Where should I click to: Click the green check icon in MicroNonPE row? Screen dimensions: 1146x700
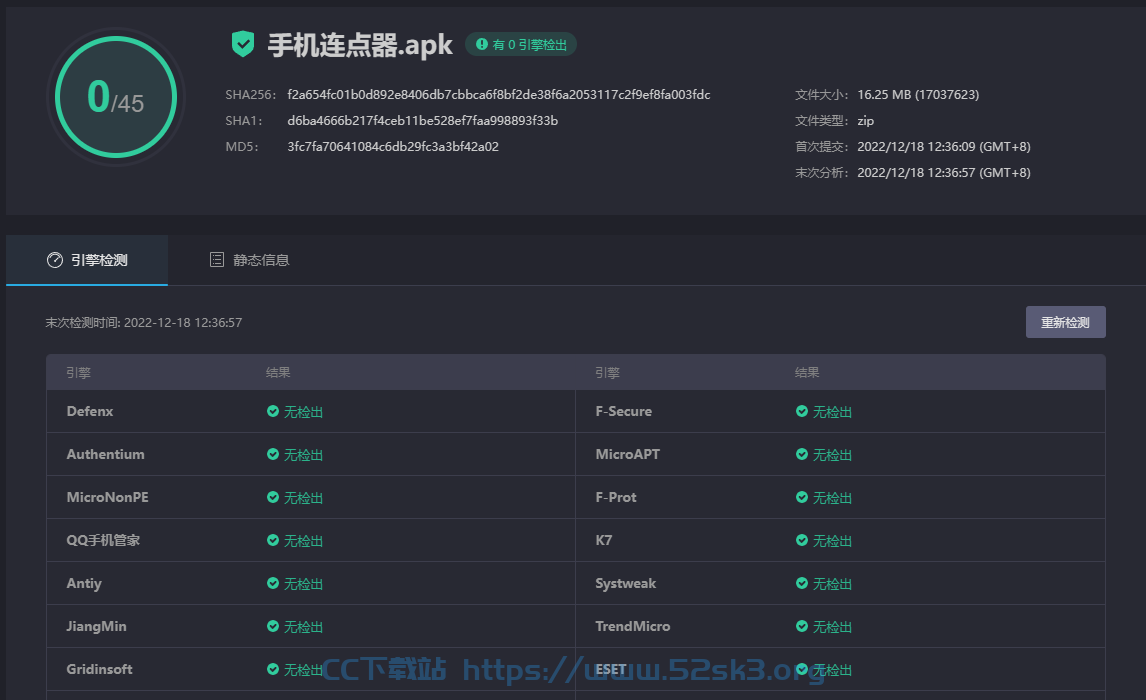[x=273, y=498]
